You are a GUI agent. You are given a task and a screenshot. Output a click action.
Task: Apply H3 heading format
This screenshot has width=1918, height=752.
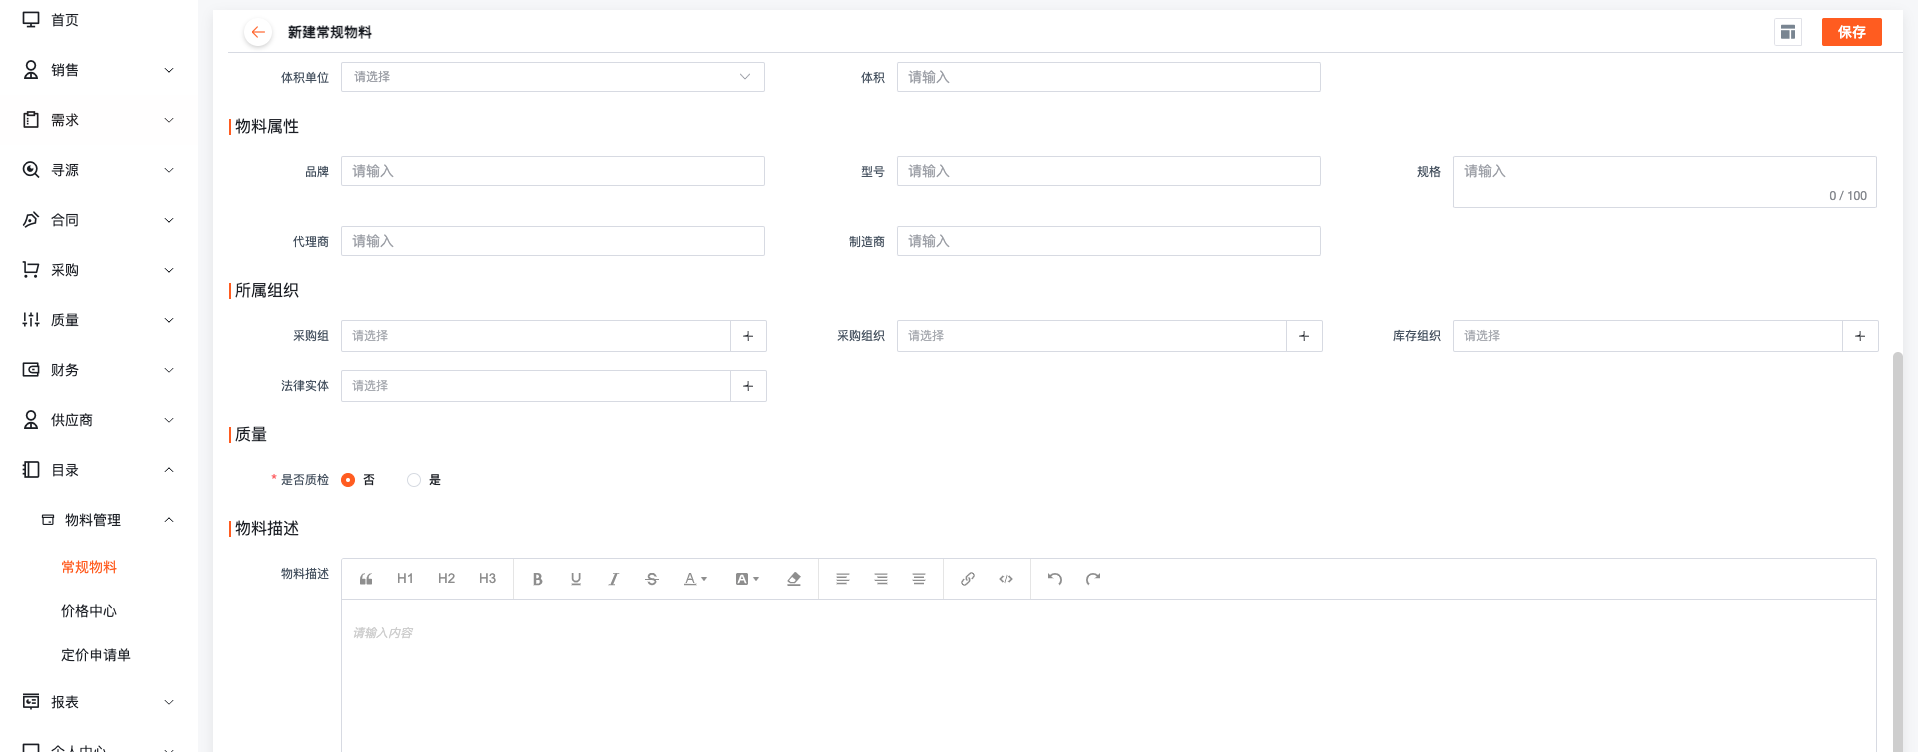(x=487, y=579)
